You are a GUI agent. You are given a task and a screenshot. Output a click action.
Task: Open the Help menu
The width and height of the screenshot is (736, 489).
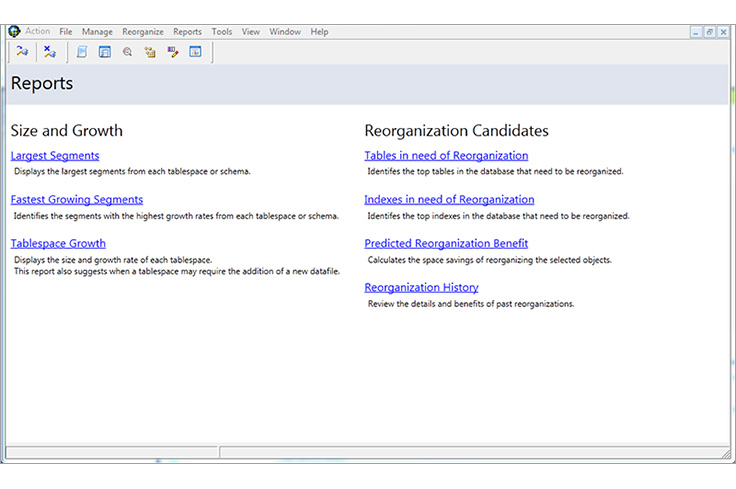tap(319, 32)
